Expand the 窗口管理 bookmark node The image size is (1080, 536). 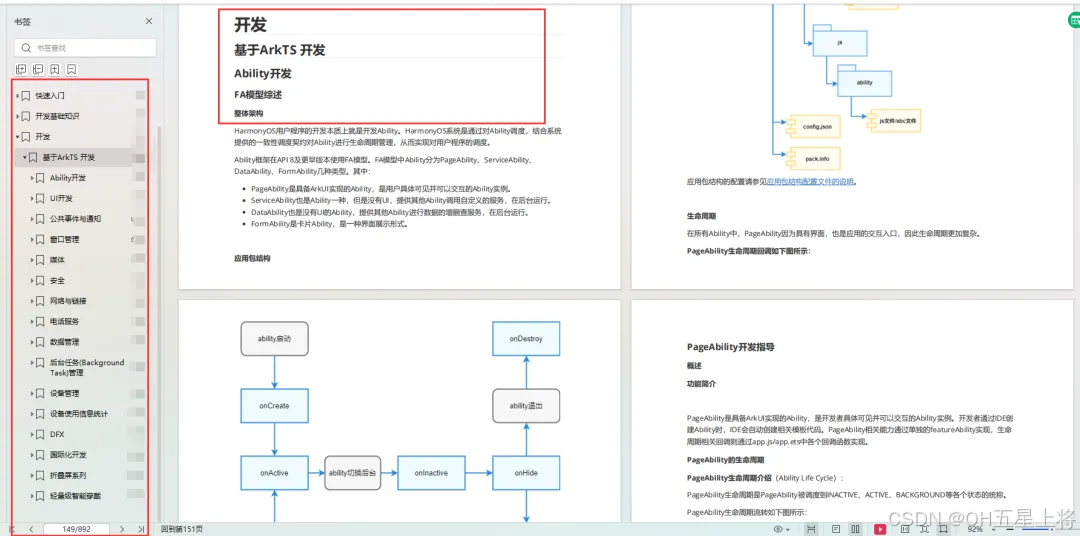[32, 240]
